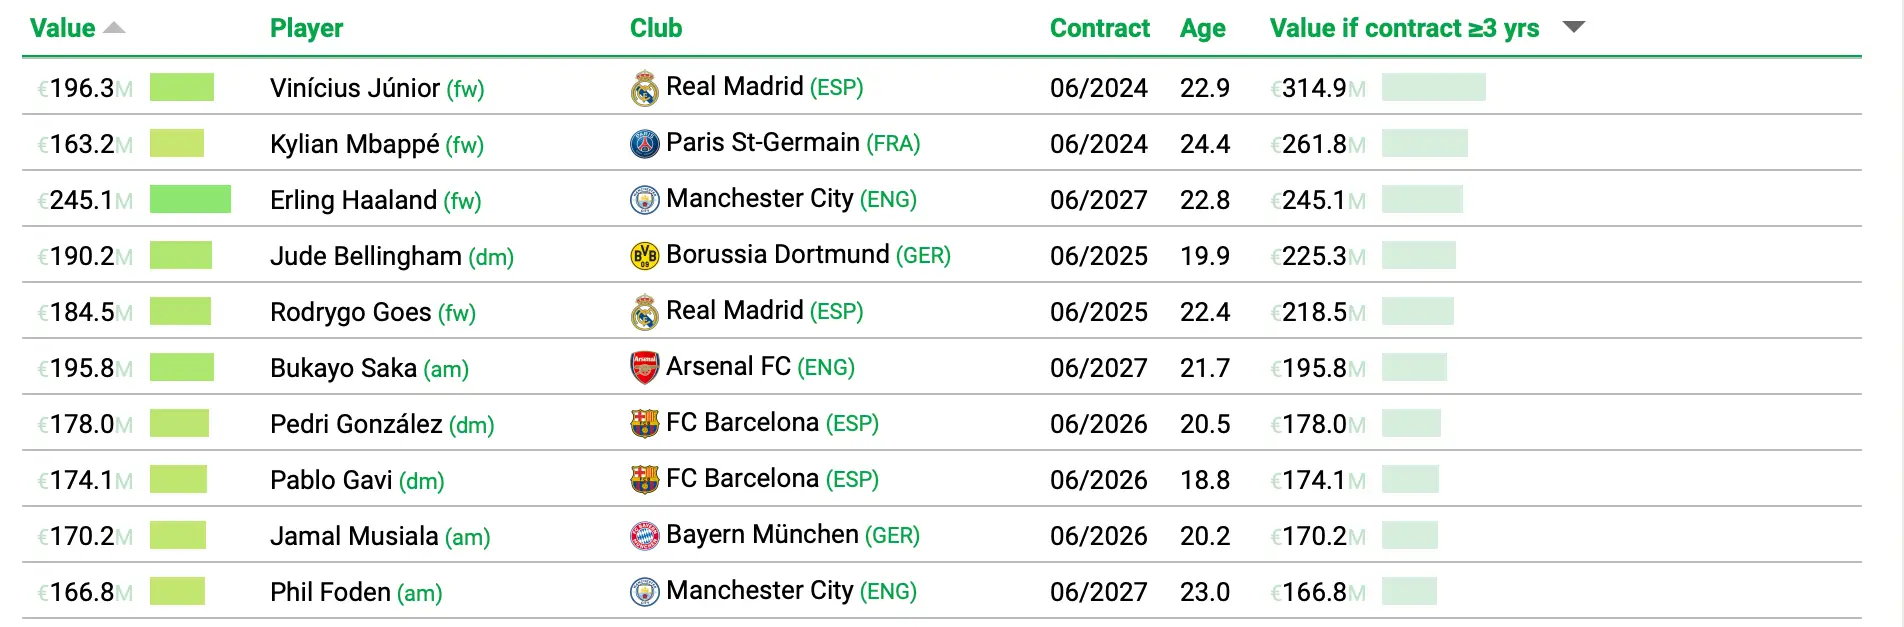The height and width of the screenshot is (627, 1904).
Task: Click Manchester City crest in Haaland row
Action: [645, 200]
